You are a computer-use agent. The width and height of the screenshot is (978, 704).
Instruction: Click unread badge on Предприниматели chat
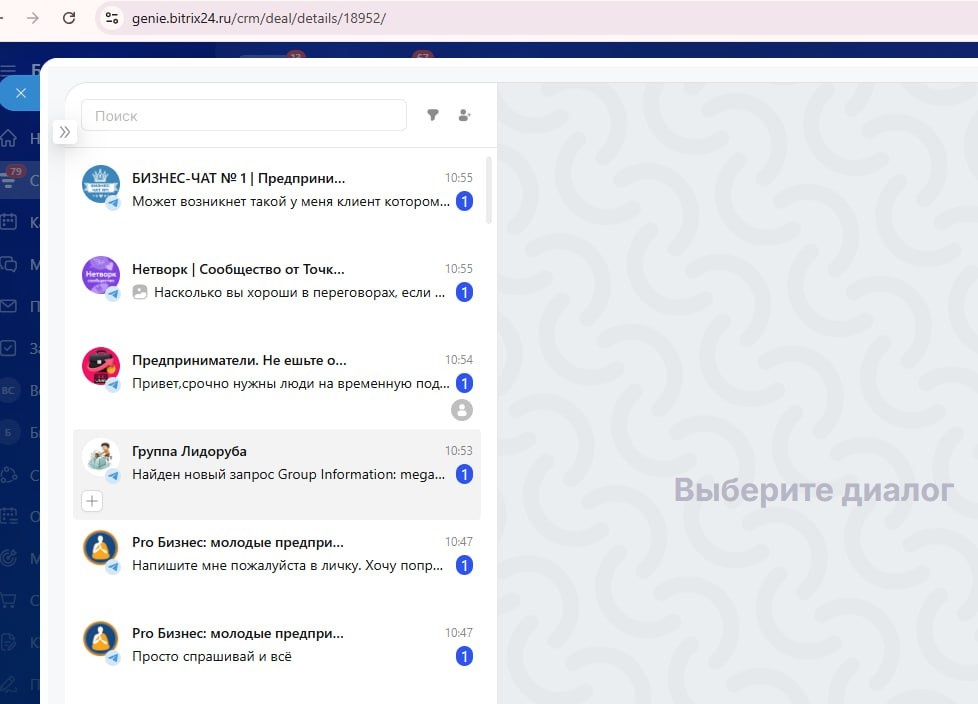pyautogui.click(x=464, y=383)
